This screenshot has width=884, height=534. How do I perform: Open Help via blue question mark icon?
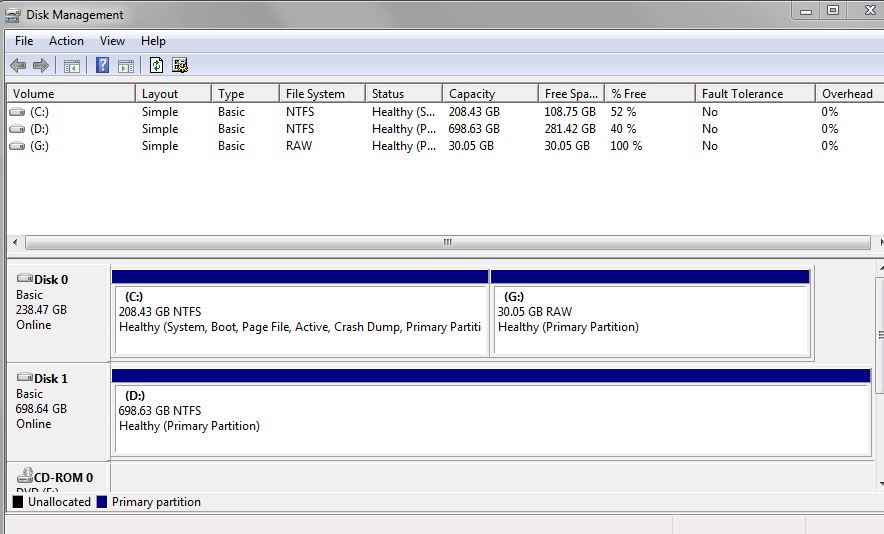(102, 66)
